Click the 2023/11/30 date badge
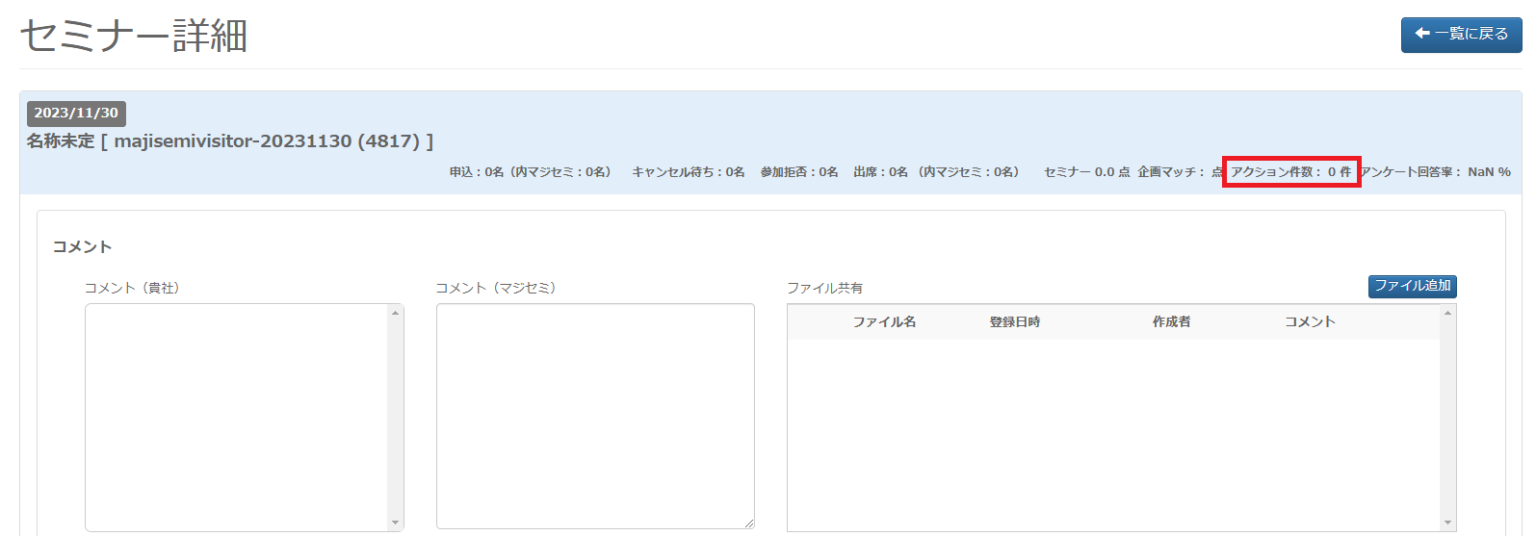Viewport: 1536px width, 536px height. pyautogui.click(x=76, y=113)
